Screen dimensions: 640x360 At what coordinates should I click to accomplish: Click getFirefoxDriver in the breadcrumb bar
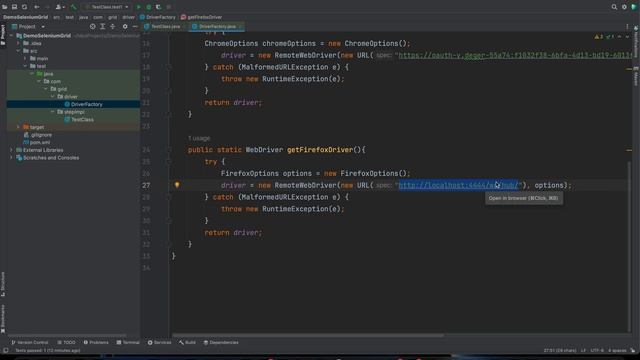(202, 17)
